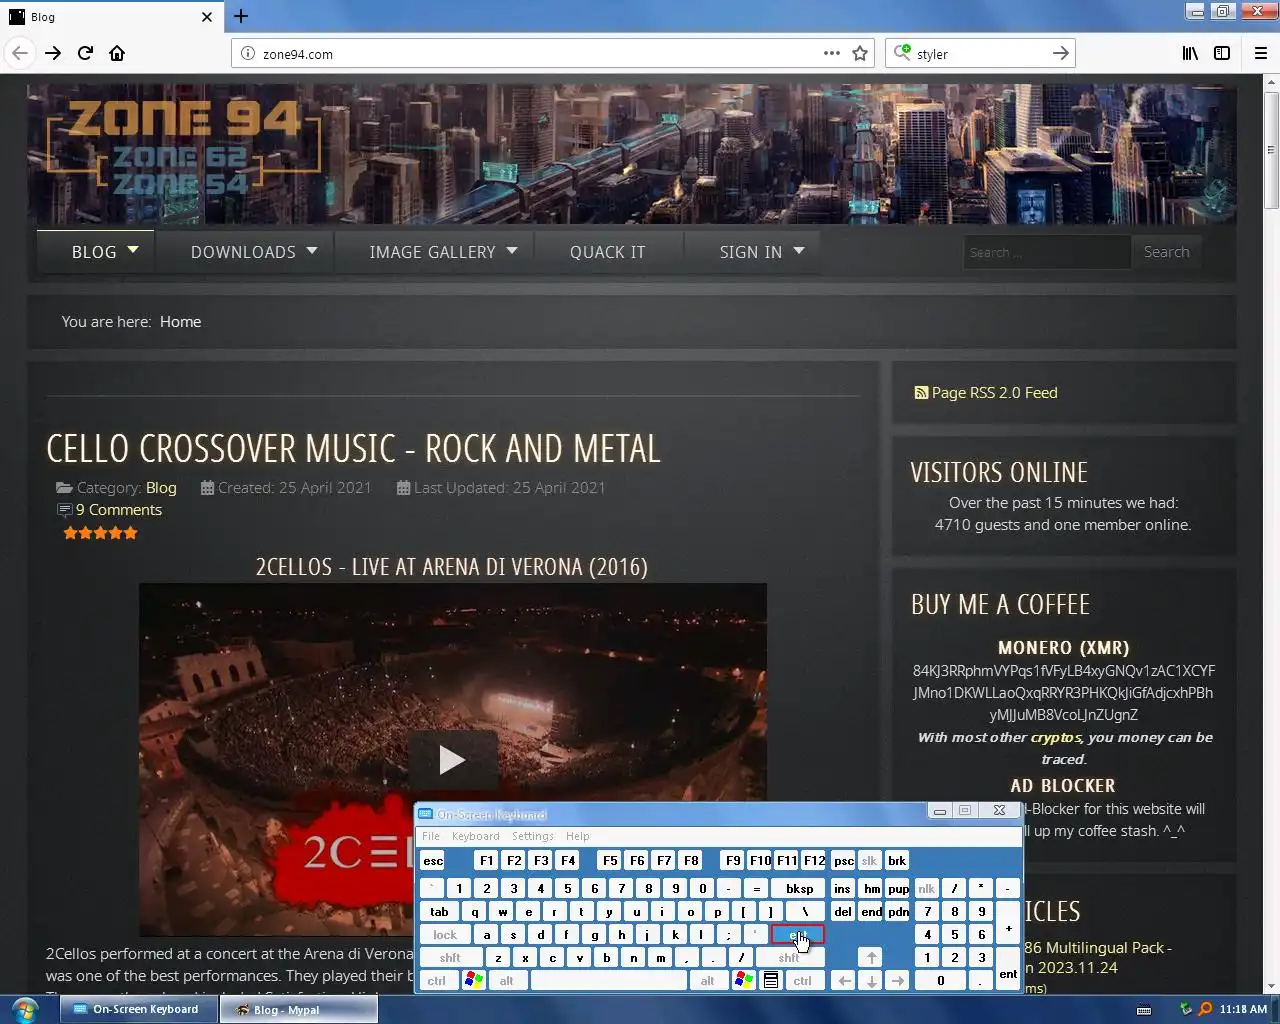The width and height of the screenshot is (1280, 1024).
Task: Open a new browser tab
Action: pos(241,16)
